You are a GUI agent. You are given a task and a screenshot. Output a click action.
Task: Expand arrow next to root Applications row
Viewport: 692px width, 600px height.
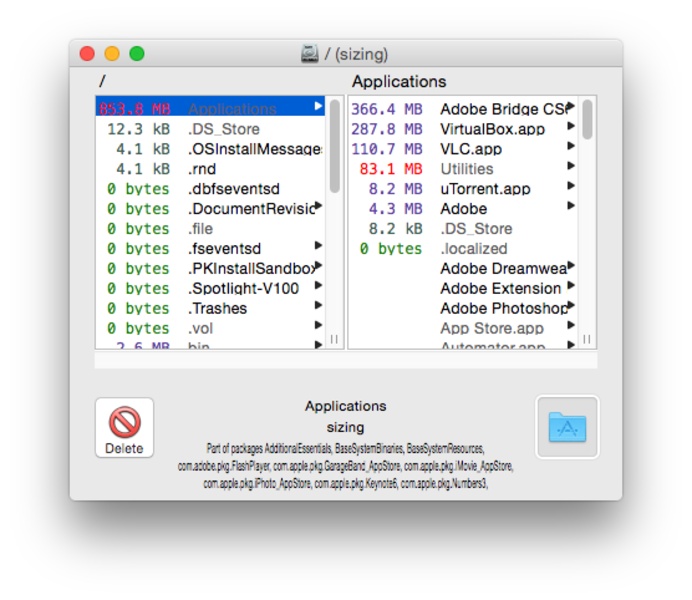click(x=318, y=106)
